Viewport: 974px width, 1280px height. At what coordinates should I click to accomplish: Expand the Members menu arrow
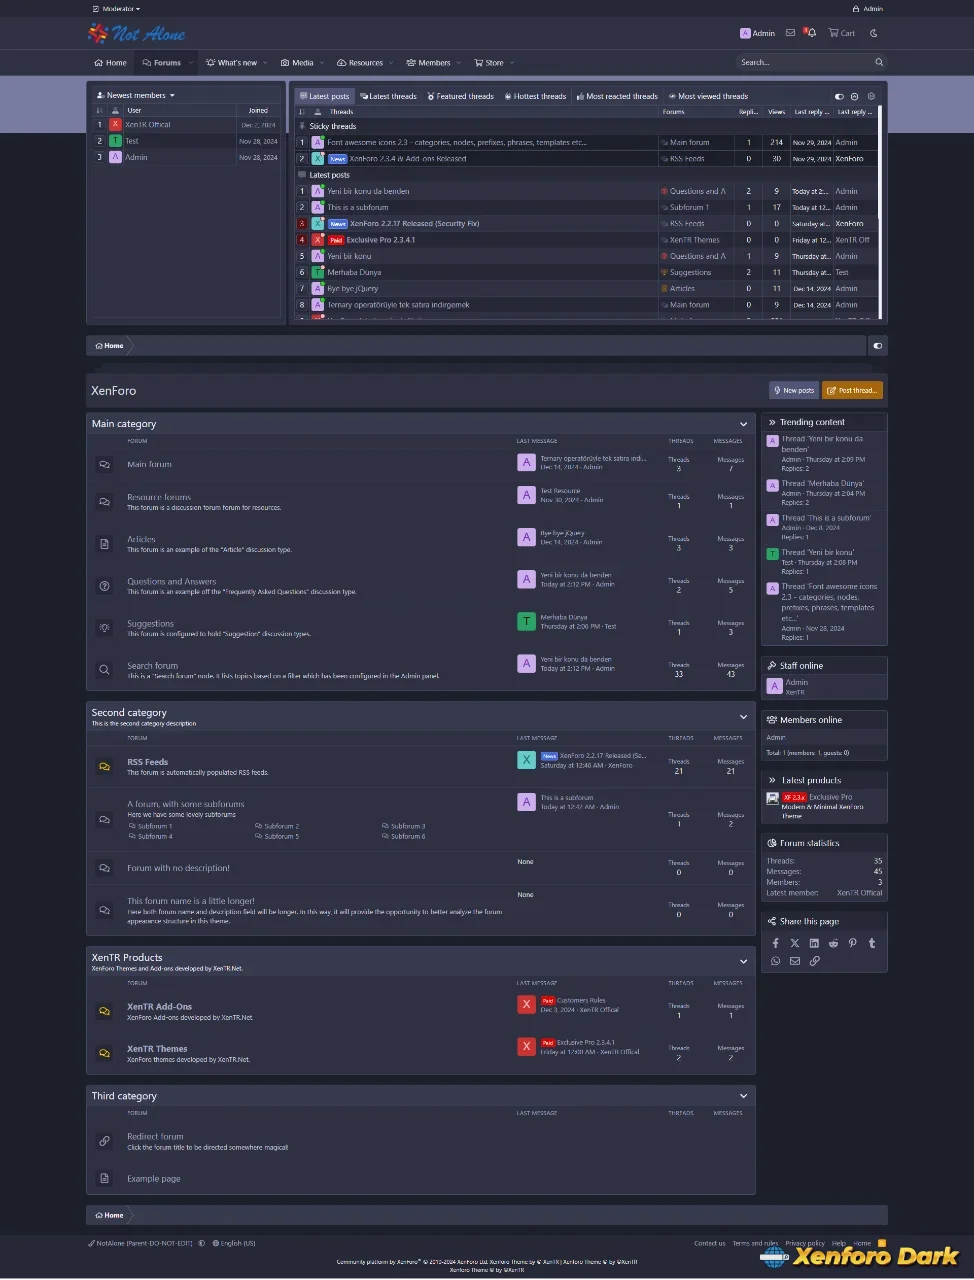[459, 63]
